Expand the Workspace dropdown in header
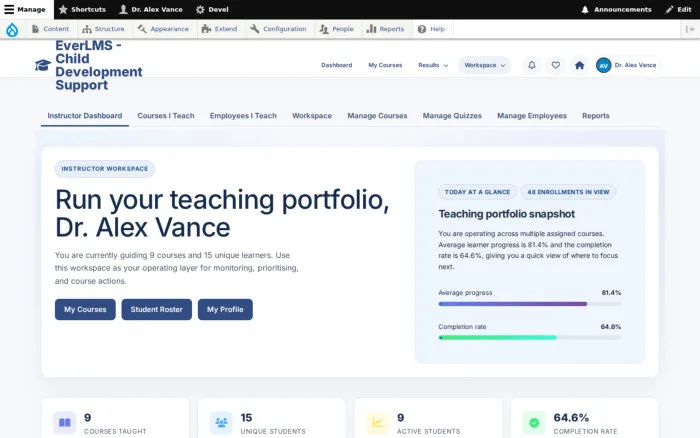Image resolution: width=700 pixels, height=438 pixels. pos(484,65)
